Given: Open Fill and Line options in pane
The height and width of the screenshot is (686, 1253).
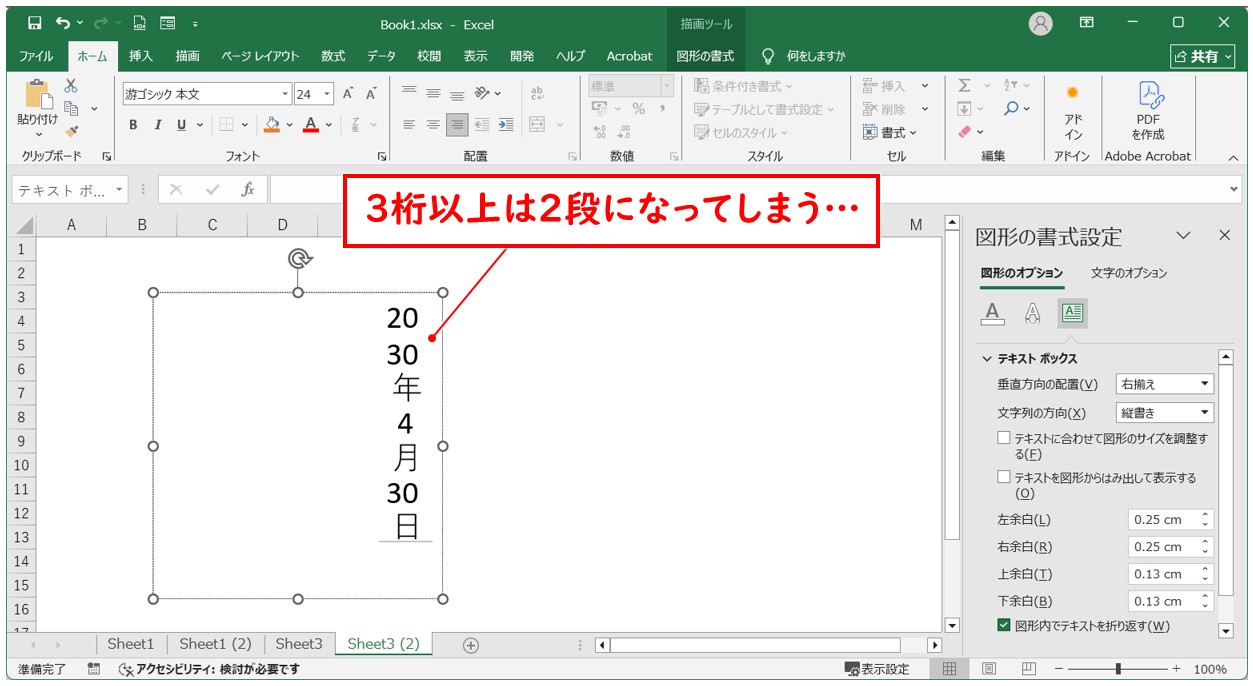Looking at the screenshot, I should click(x=992, y=314).
